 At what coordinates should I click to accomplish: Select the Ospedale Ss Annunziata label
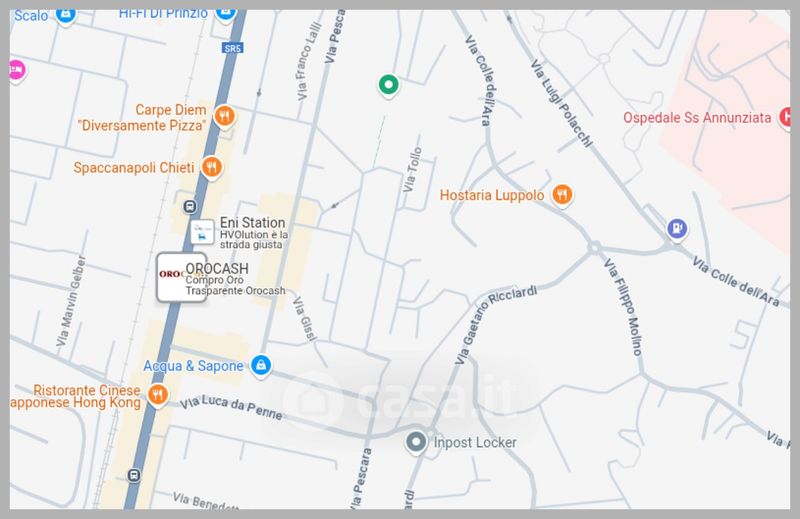pos(697,118)
